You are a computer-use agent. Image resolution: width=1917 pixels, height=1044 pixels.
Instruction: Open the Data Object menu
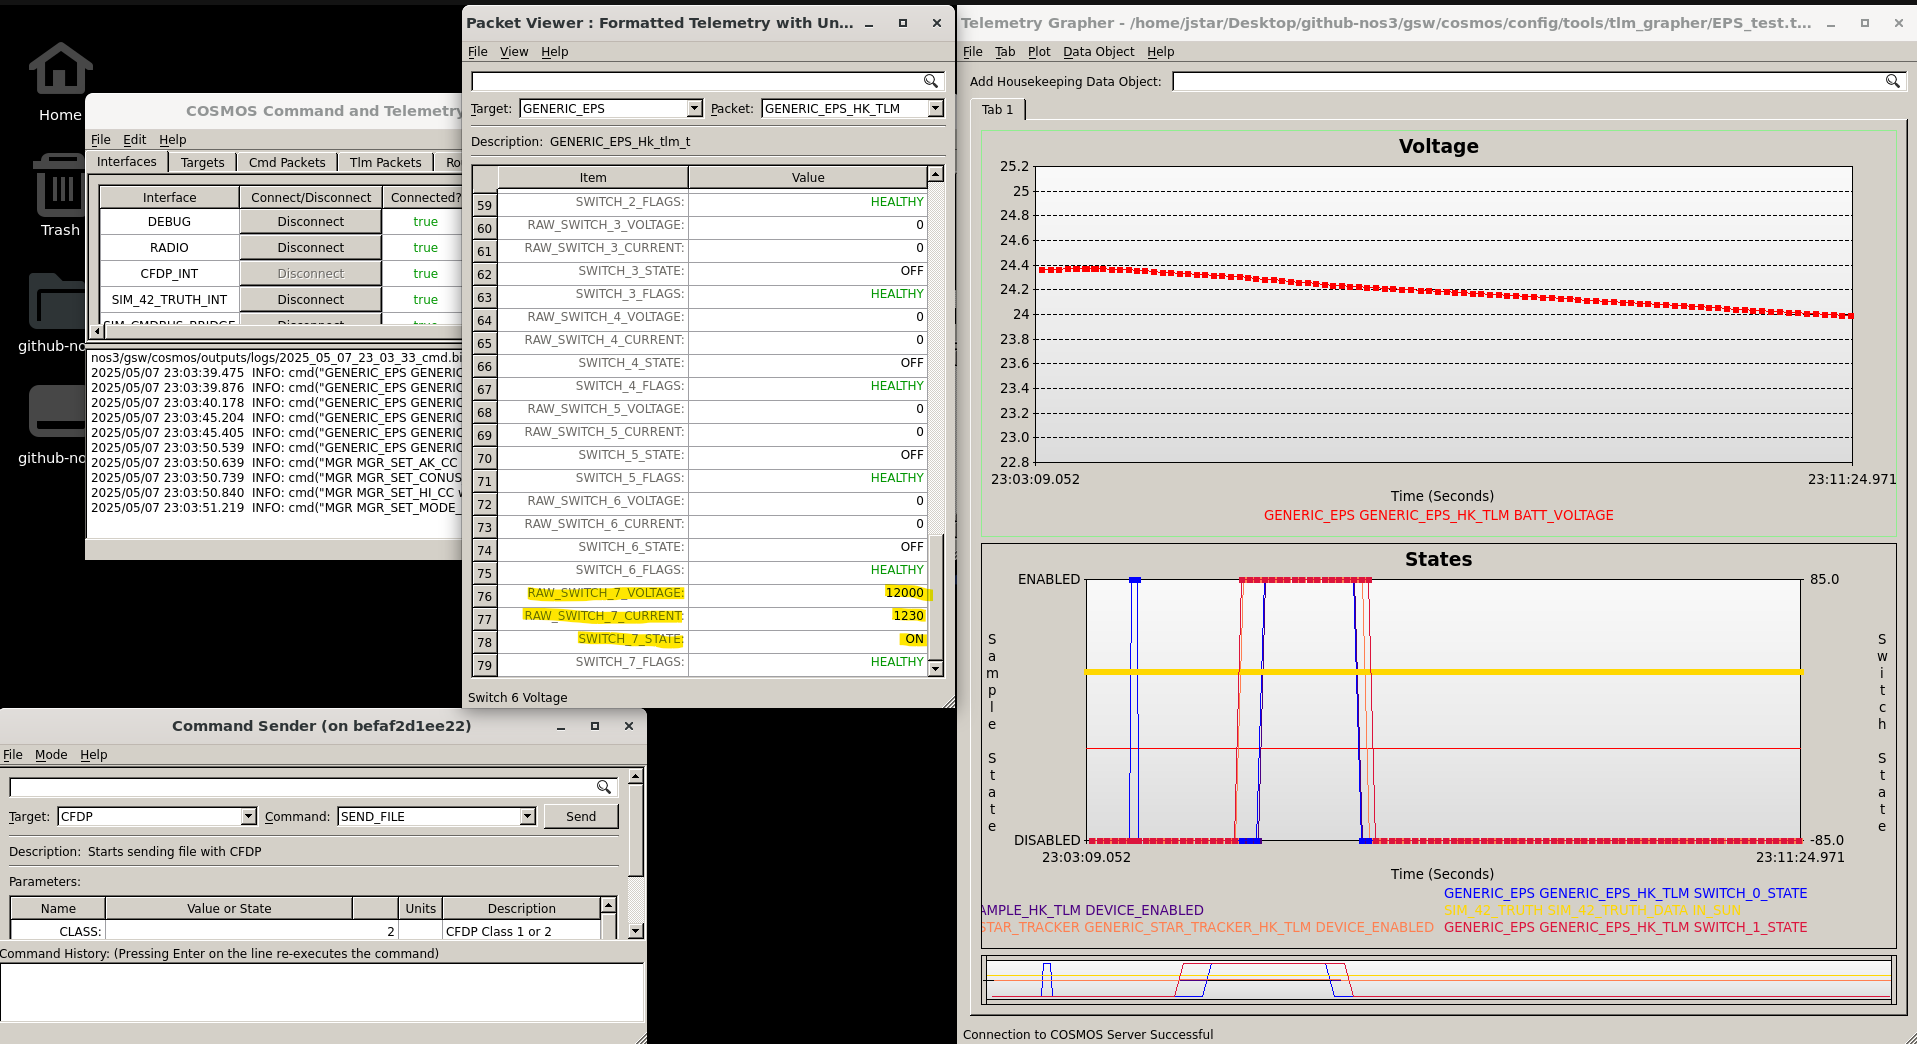click(x=1098, y=52)
